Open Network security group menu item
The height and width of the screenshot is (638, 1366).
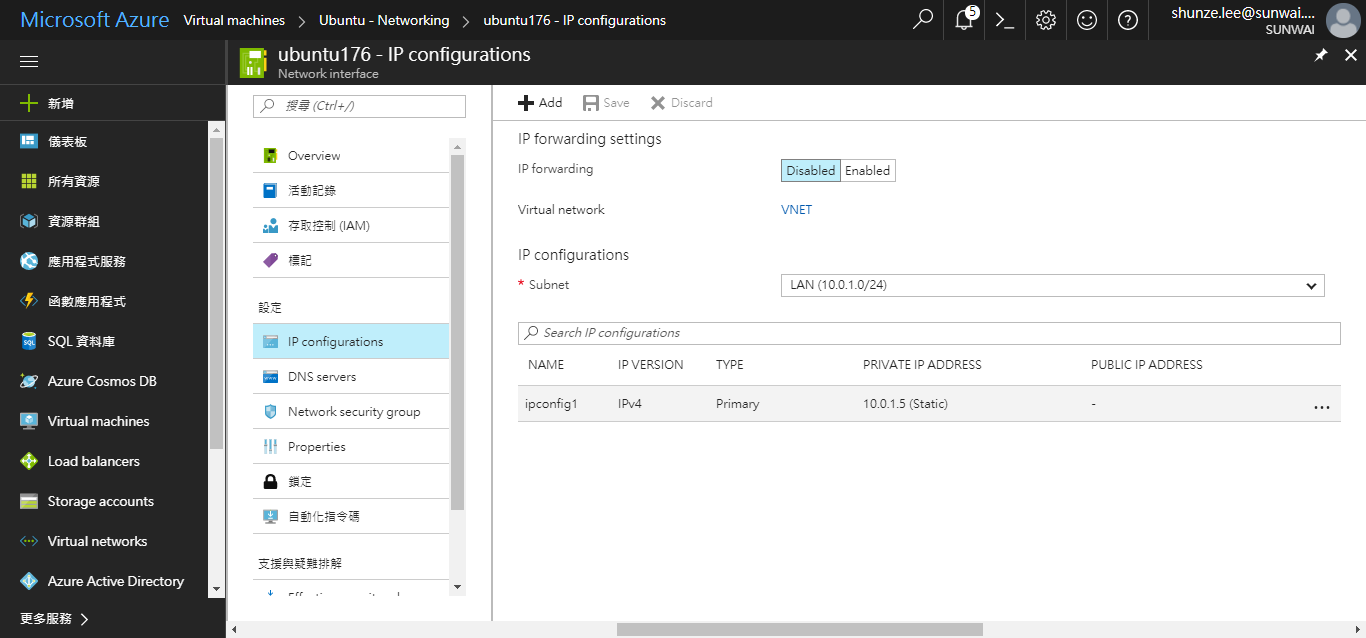(x=351, y=412)
